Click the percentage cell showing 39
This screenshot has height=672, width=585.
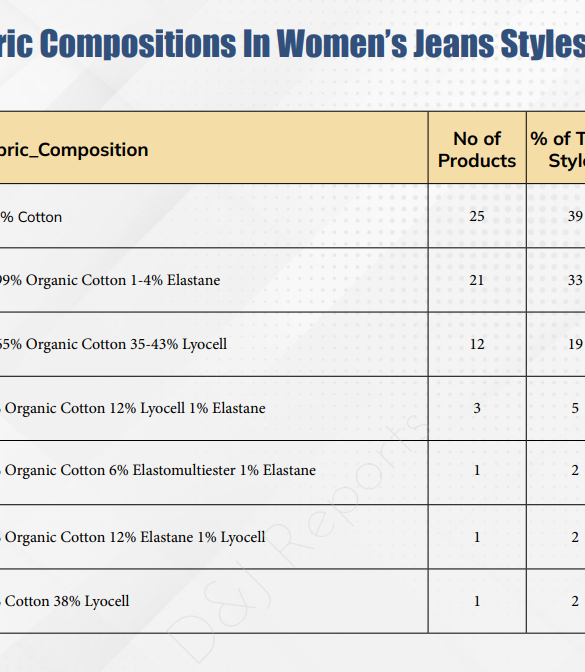click(556, 216)
